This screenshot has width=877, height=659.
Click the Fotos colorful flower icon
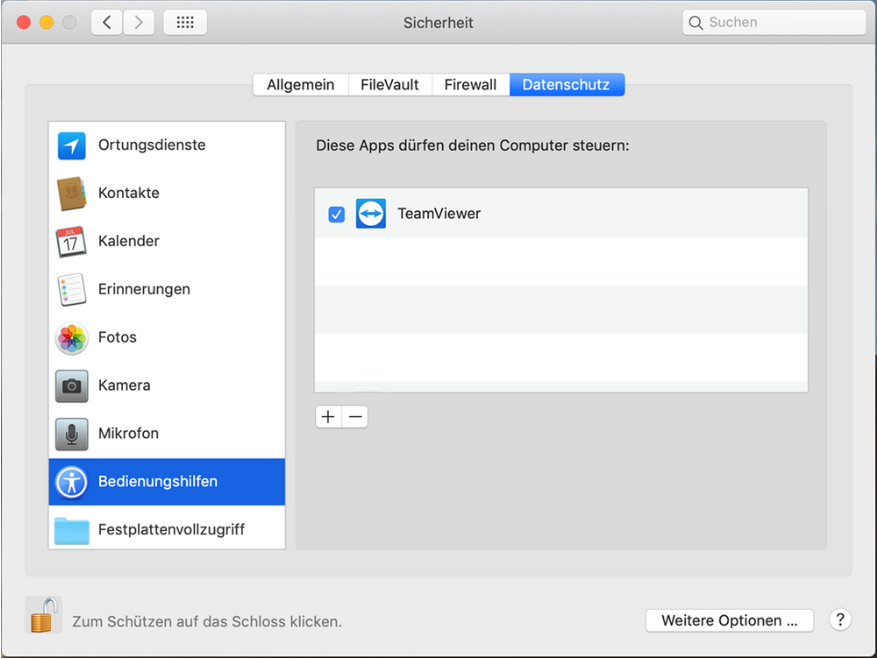(x=72, y=338)
